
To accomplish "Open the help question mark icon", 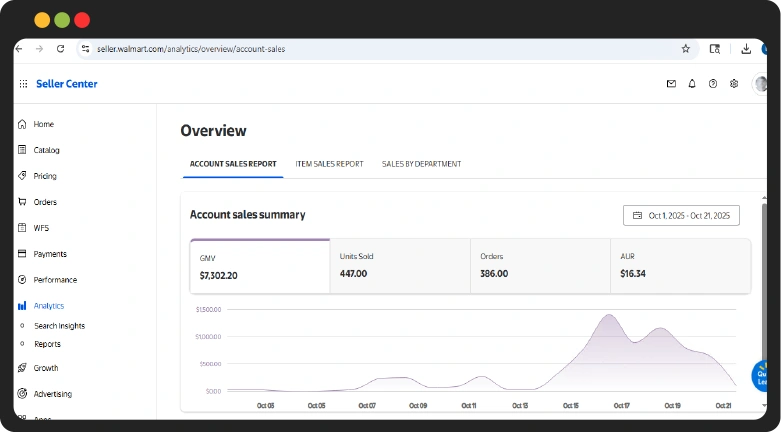I will (713, 84).
